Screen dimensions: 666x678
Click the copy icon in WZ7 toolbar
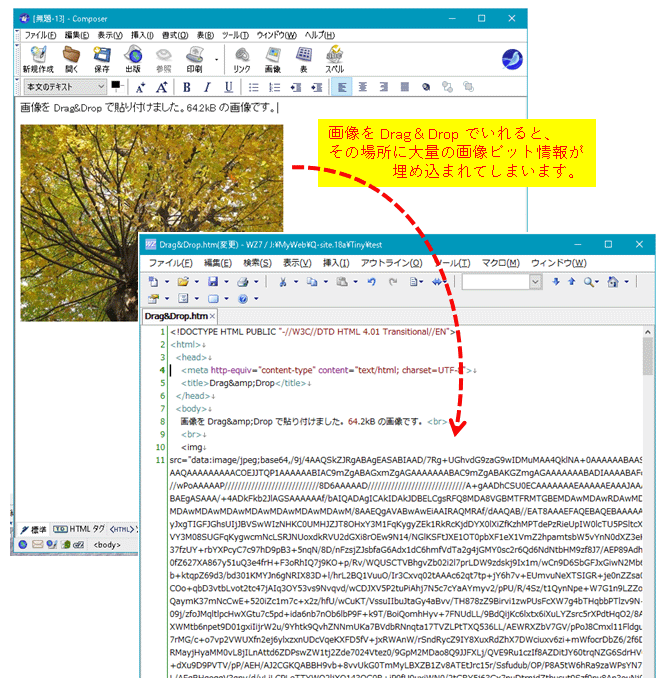pos(312,282)
